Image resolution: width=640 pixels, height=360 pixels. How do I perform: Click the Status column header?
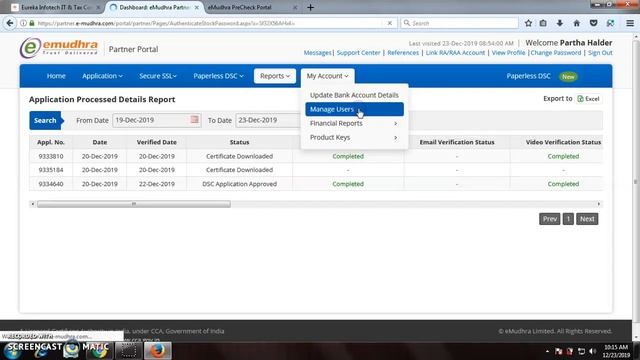[239, 142]
